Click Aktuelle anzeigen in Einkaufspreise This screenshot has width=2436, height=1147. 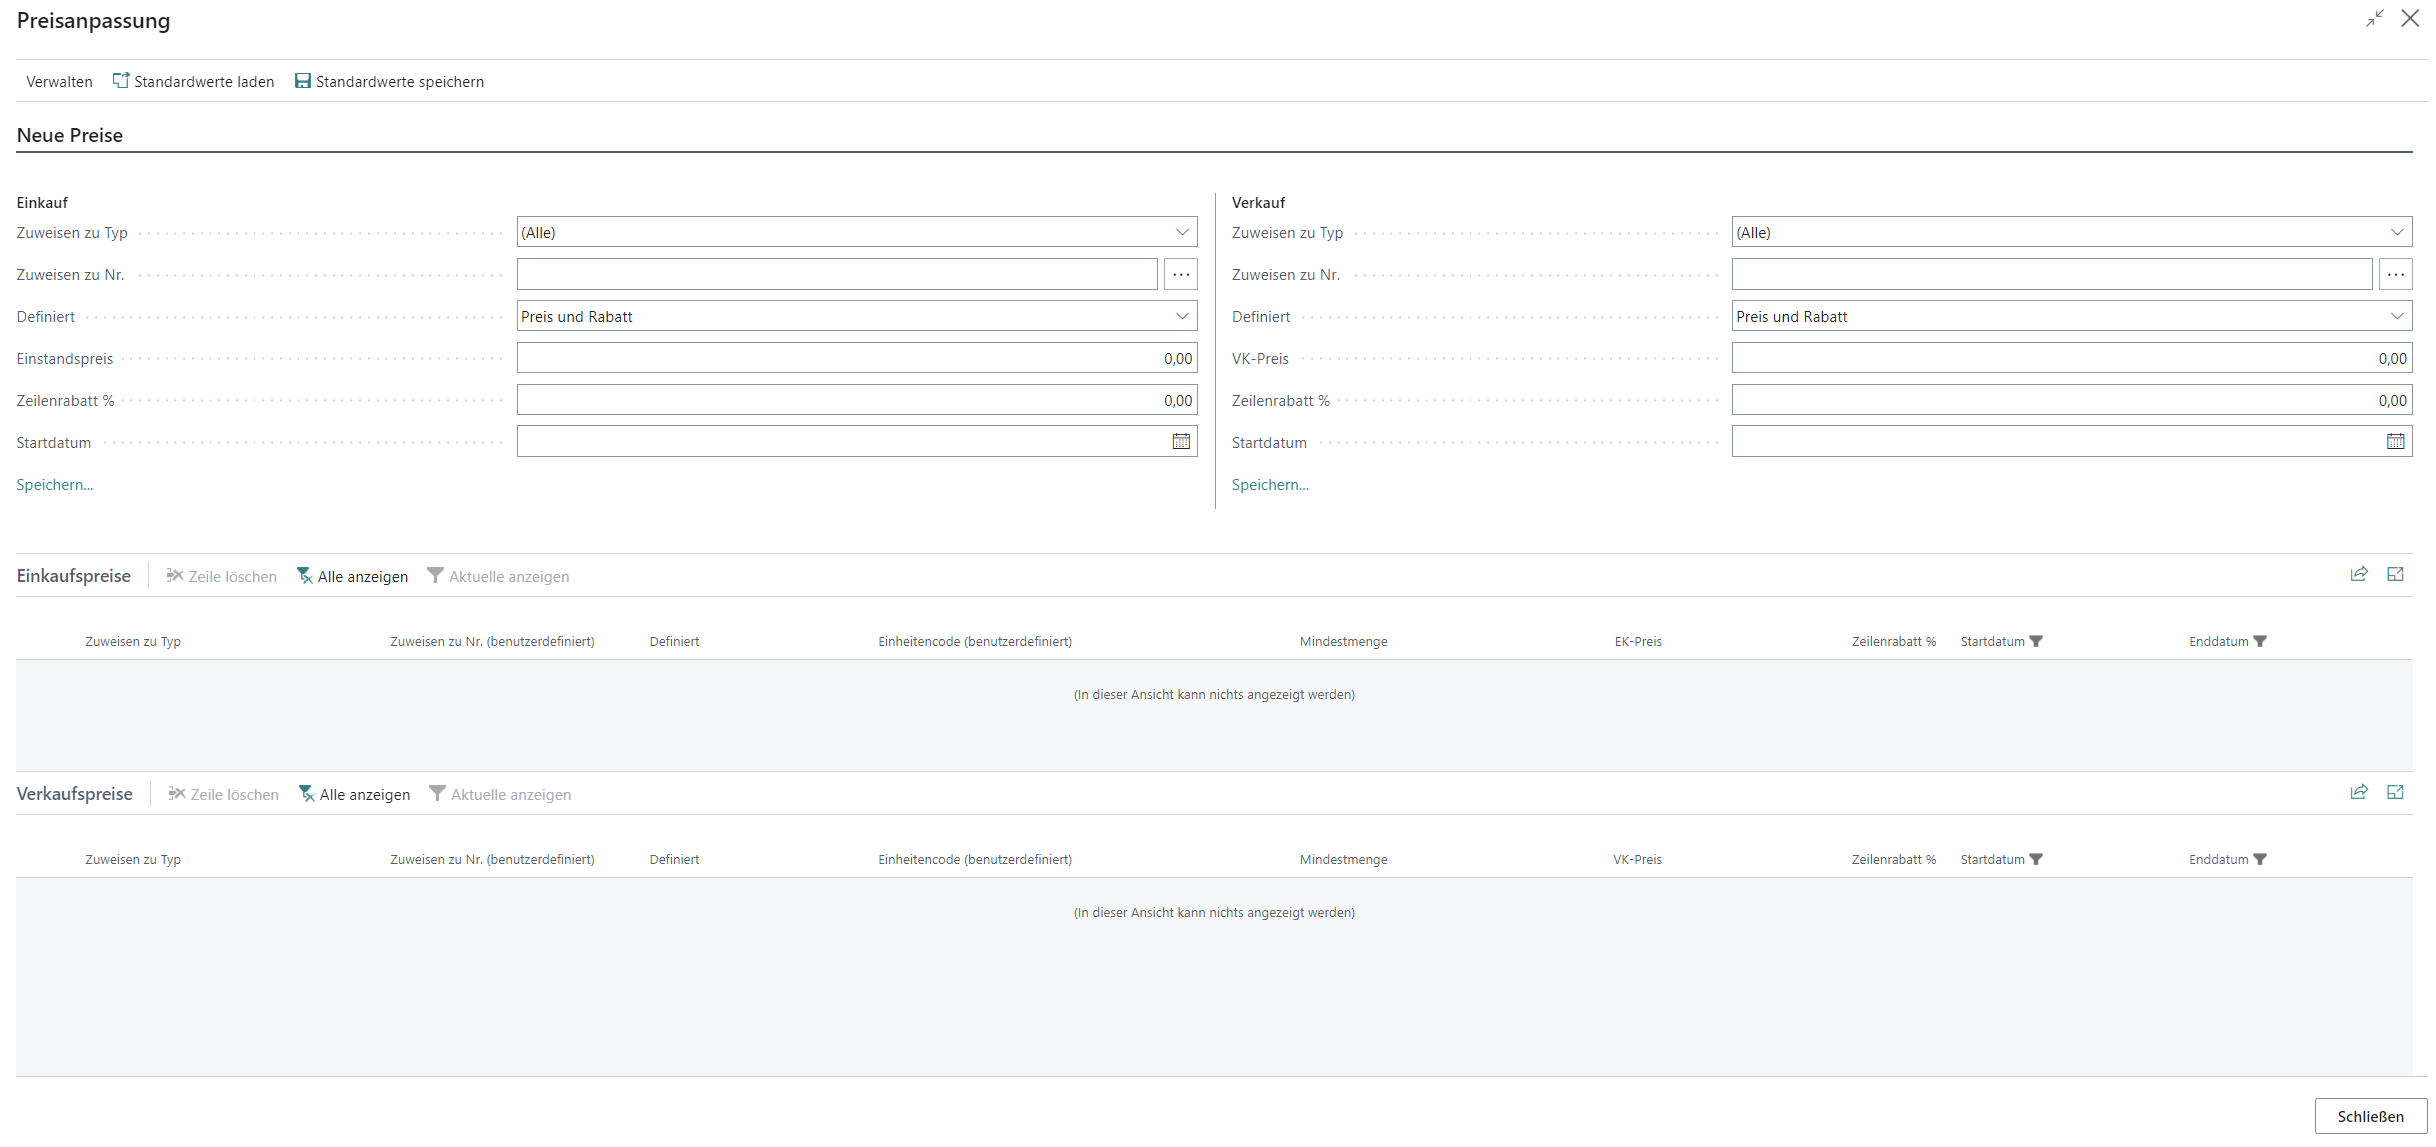[x=498, y=576]
